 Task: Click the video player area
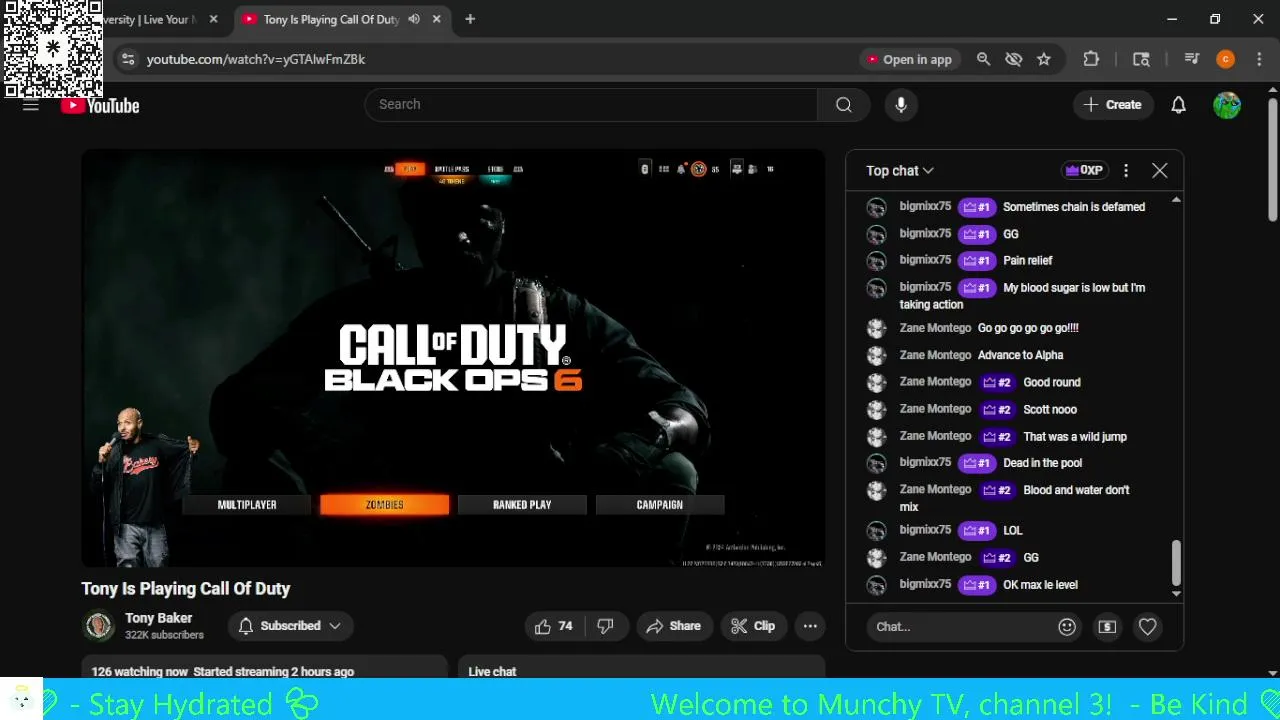coord(453,358)
